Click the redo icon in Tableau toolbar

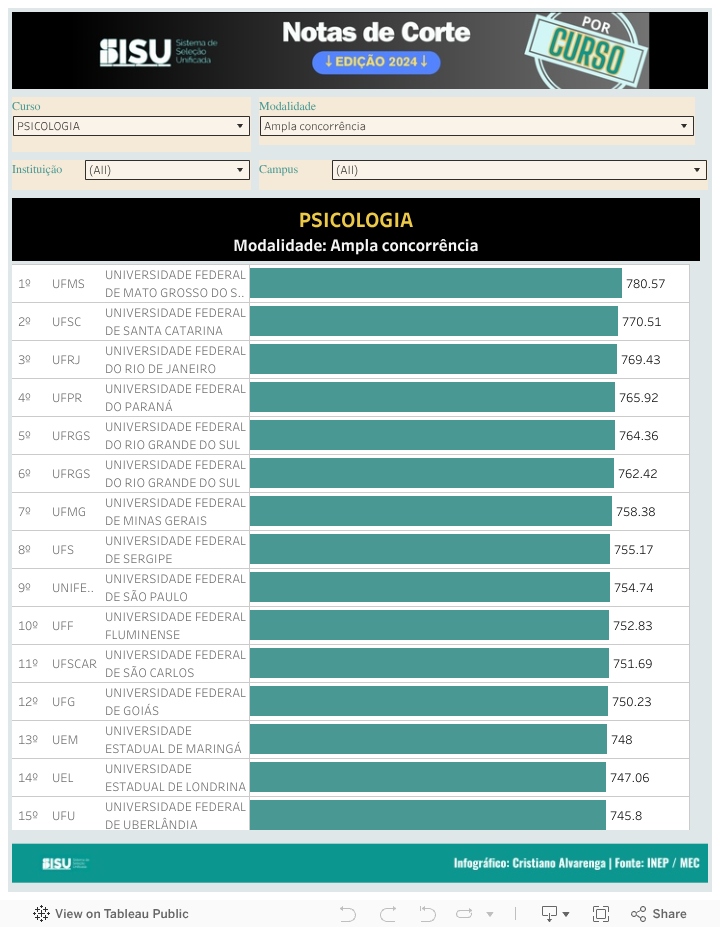point(388,913)
